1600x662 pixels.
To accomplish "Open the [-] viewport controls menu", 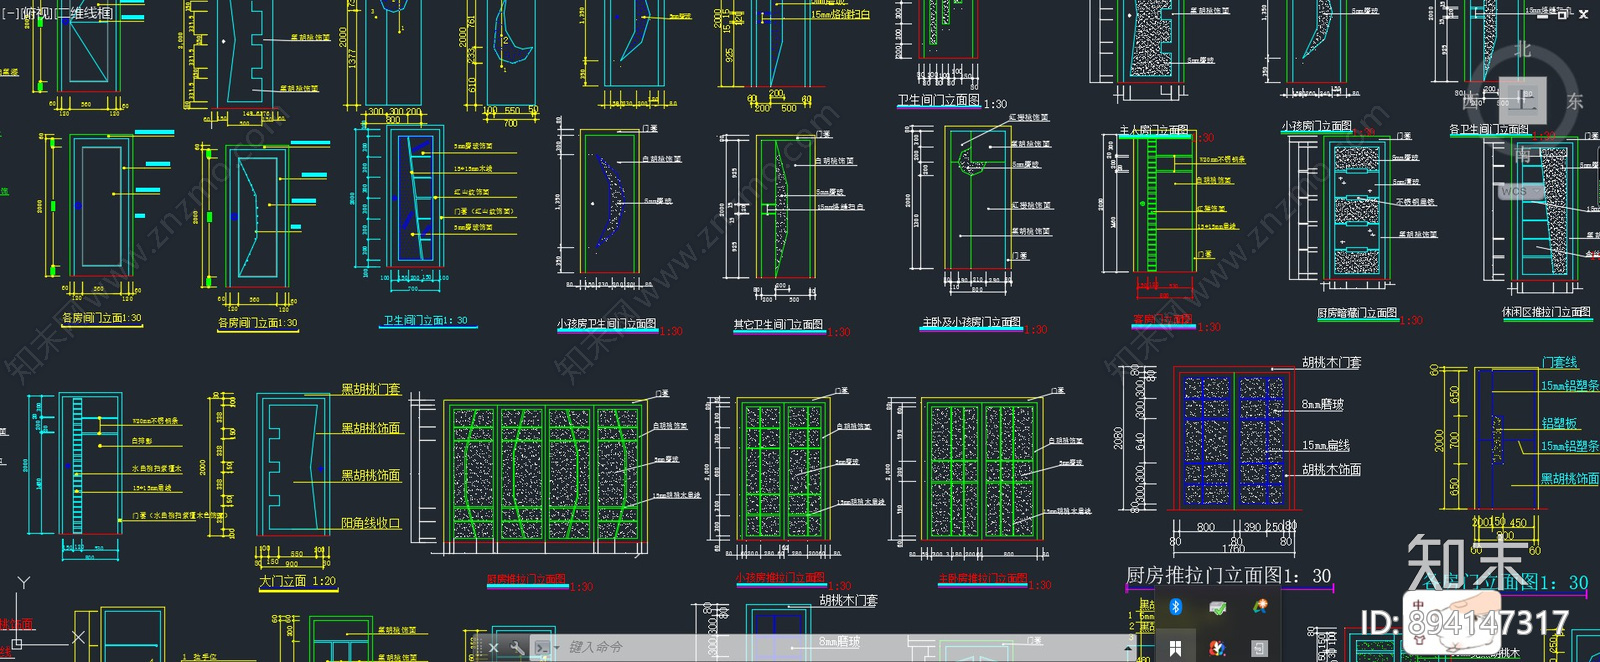I will (x=10, y=13).
